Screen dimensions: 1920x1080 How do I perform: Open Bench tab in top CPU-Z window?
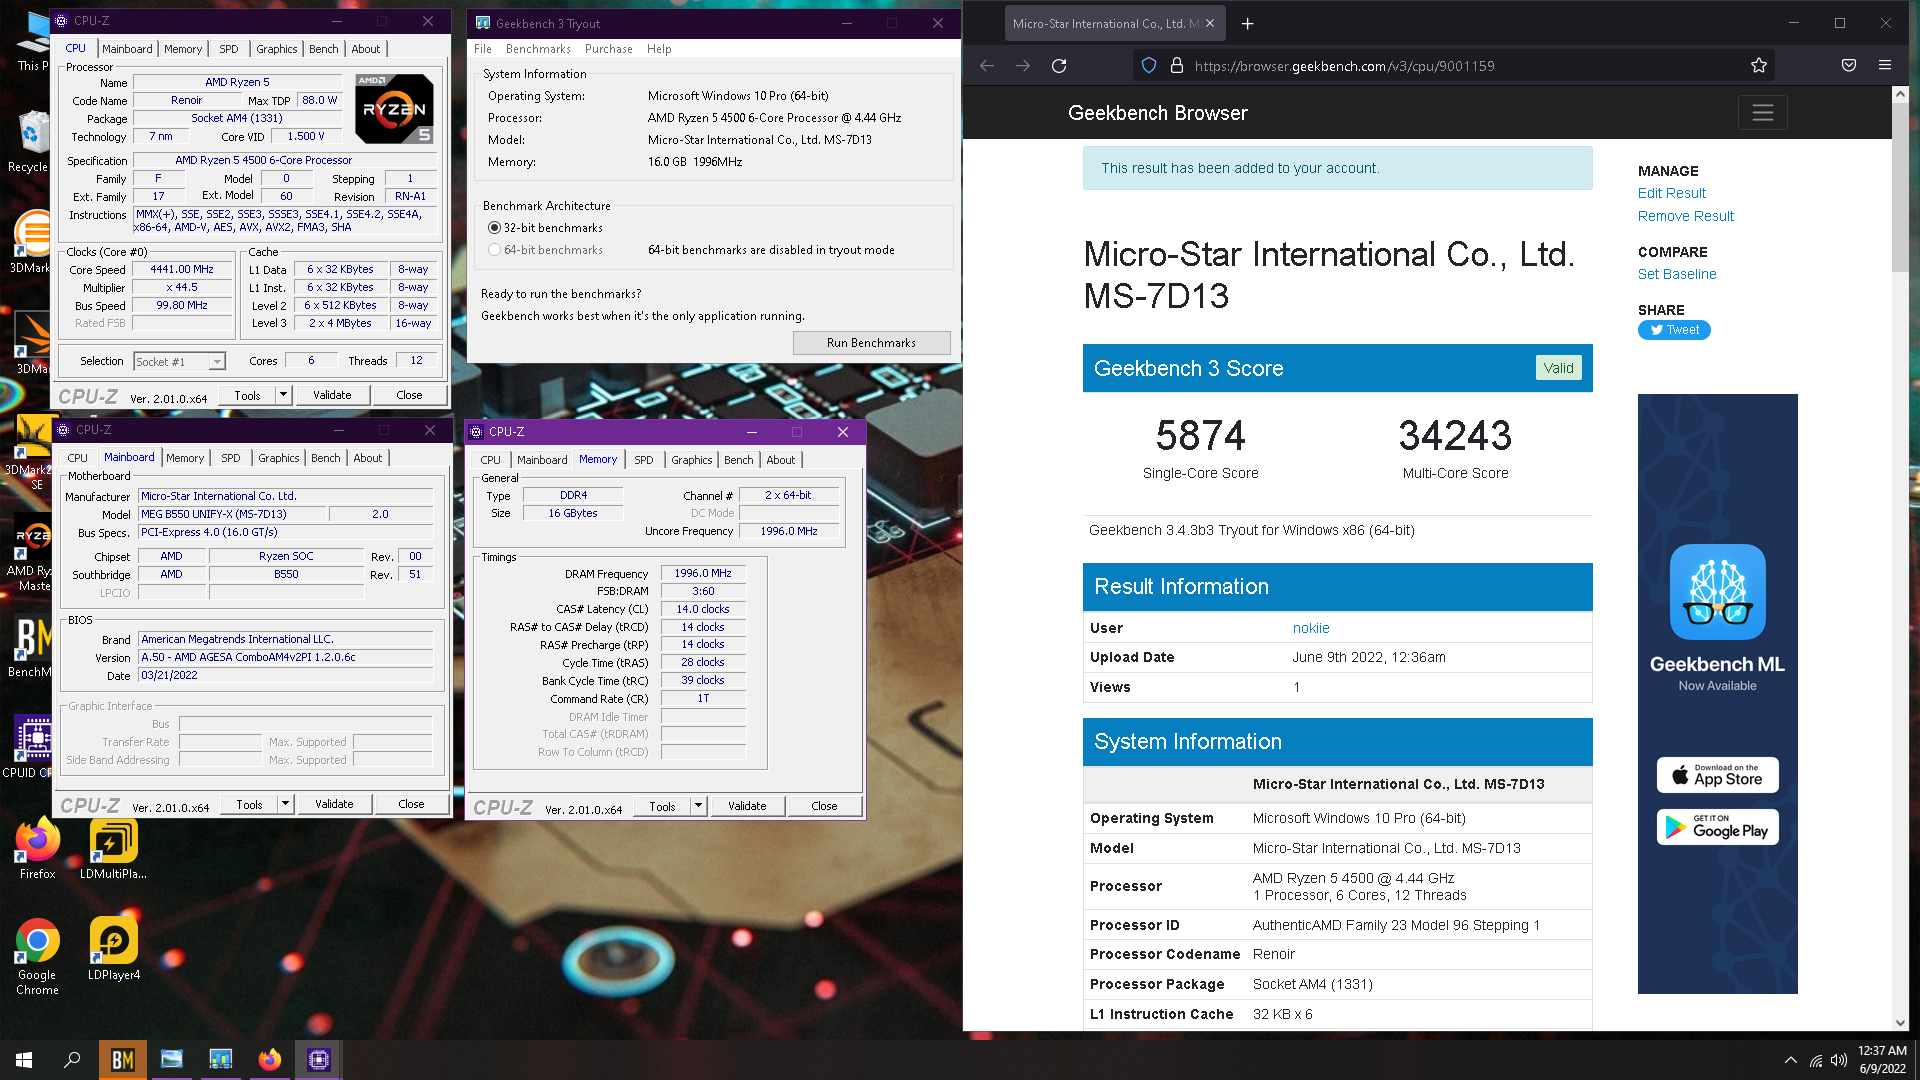(323, 49)
